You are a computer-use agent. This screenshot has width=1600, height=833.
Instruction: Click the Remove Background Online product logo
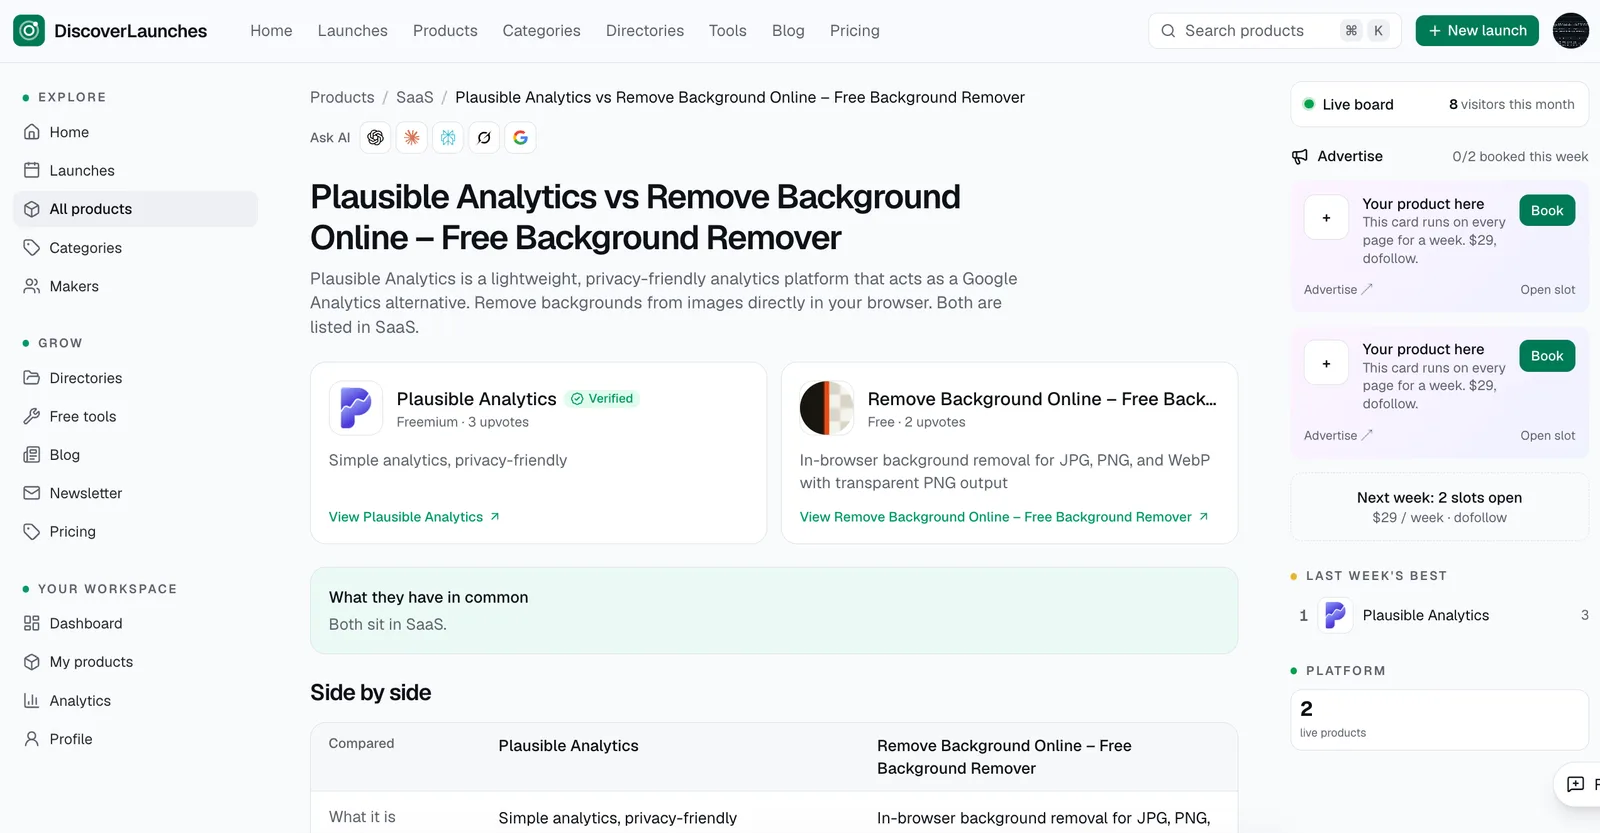coord(827,408)
